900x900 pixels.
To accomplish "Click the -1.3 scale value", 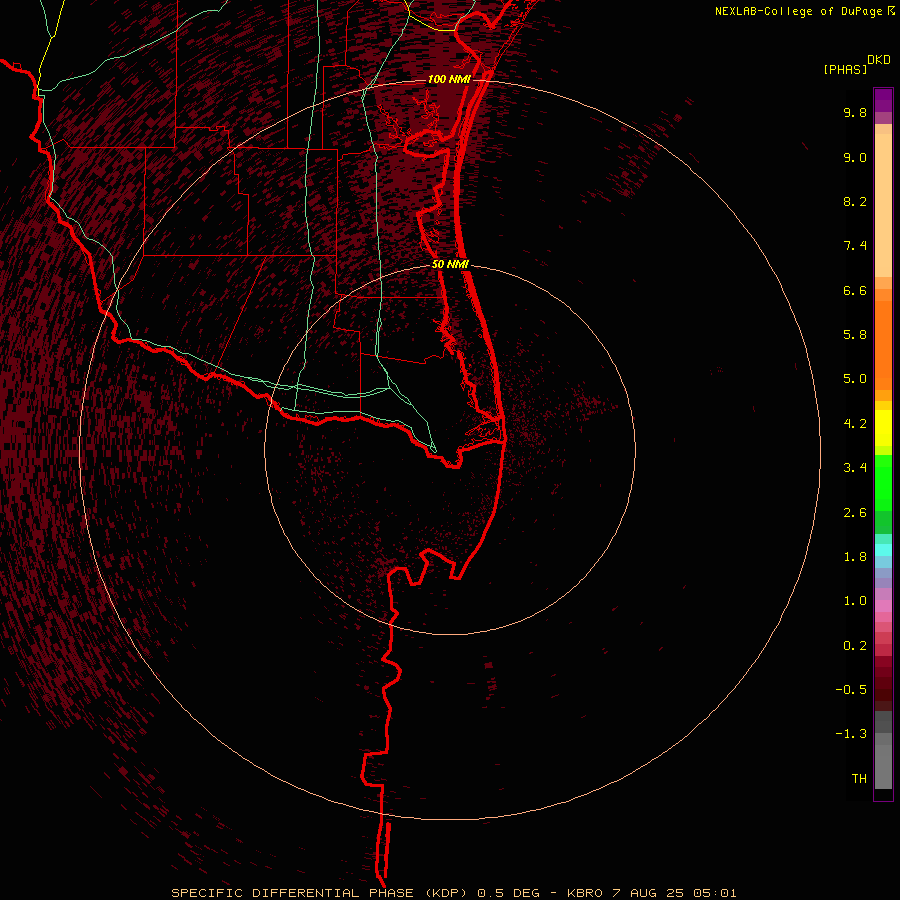I will point(851,734).
